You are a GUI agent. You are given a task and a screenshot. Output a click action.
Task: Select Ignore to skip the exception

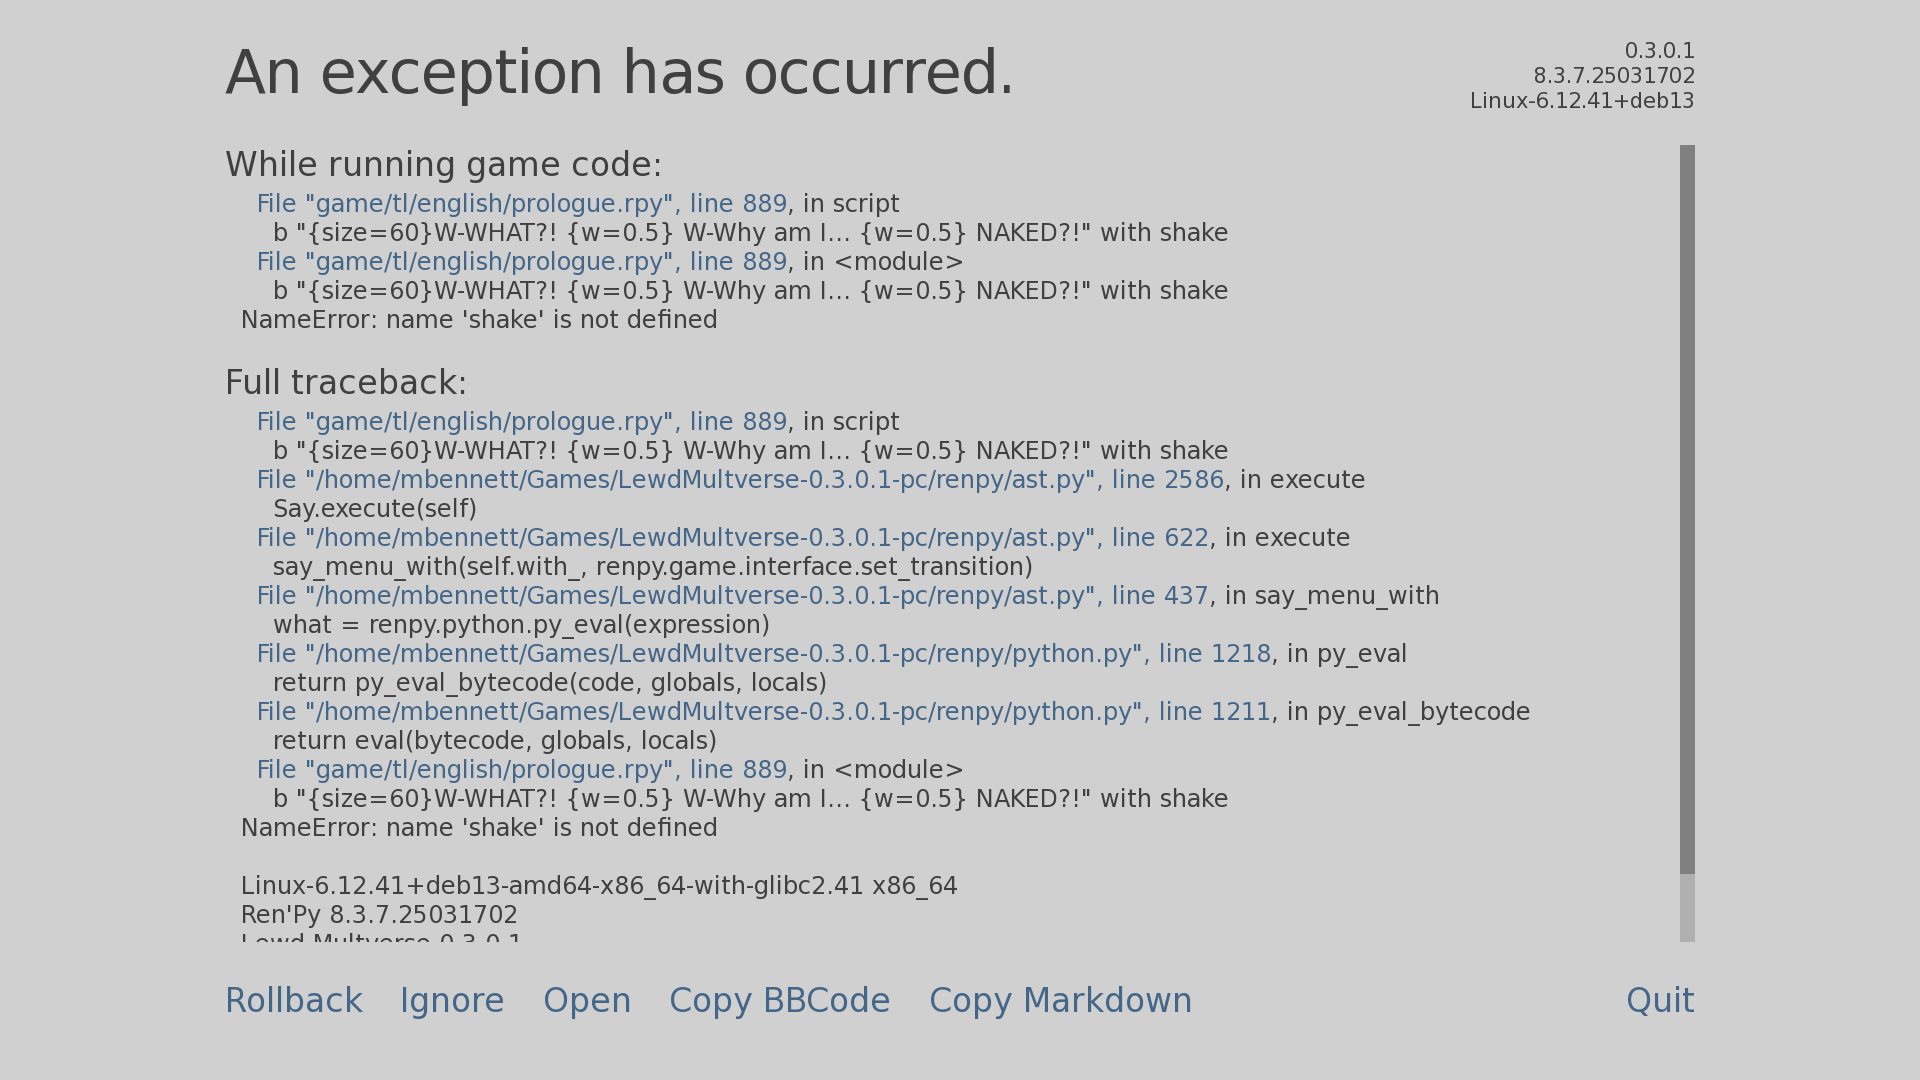pyautogui.click(x=452, y=1001)
